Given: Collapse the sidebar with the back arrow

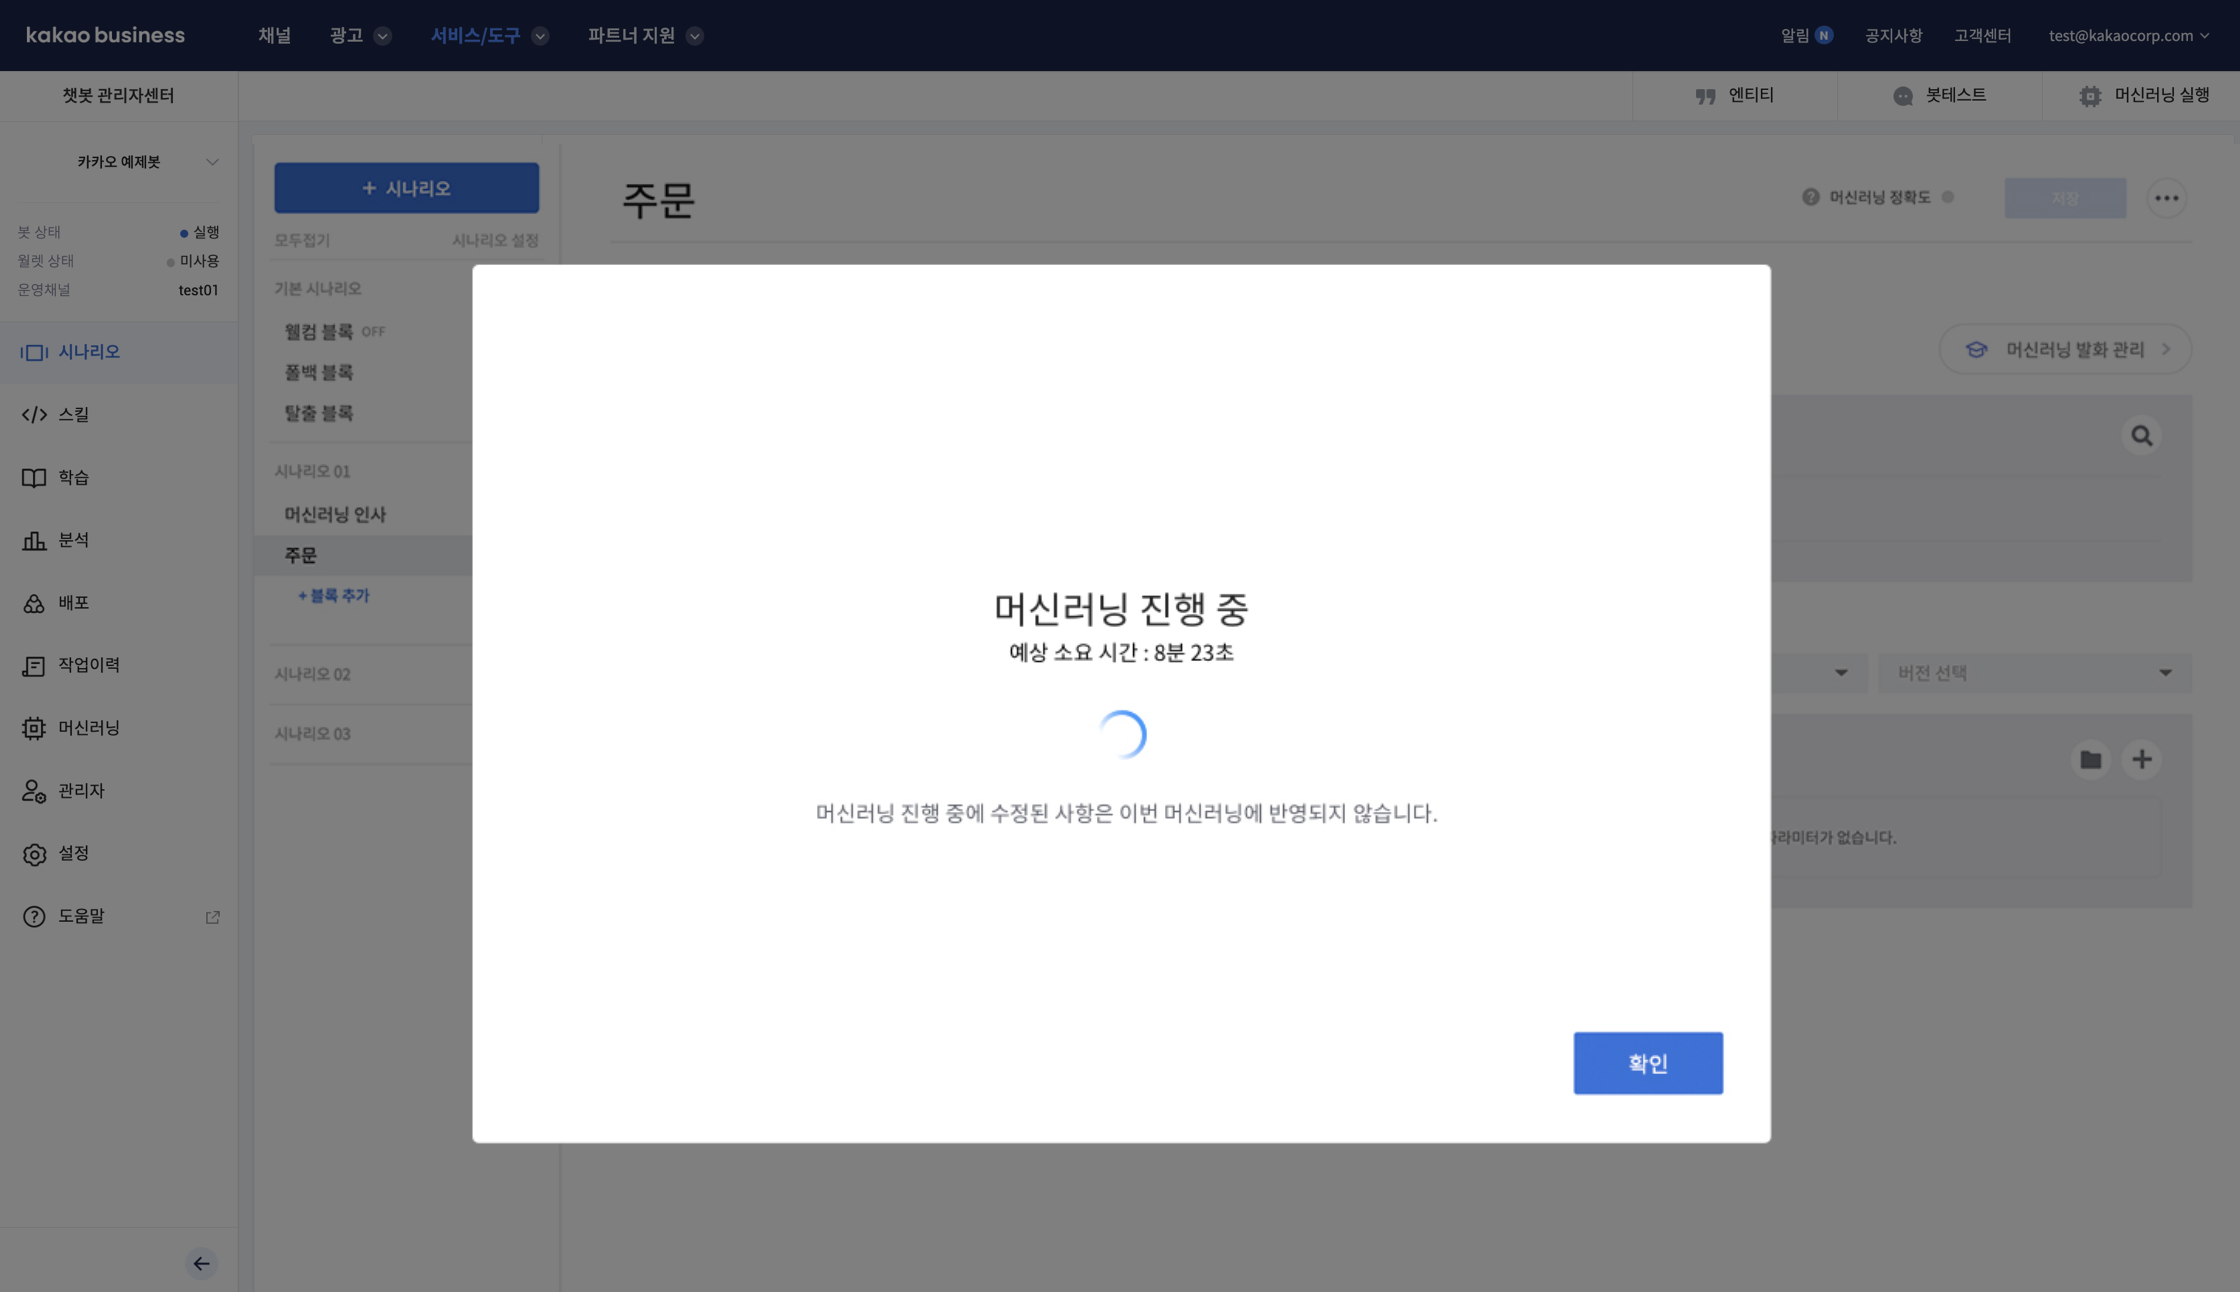Looking at the screenshot, I should [201, 1263].
